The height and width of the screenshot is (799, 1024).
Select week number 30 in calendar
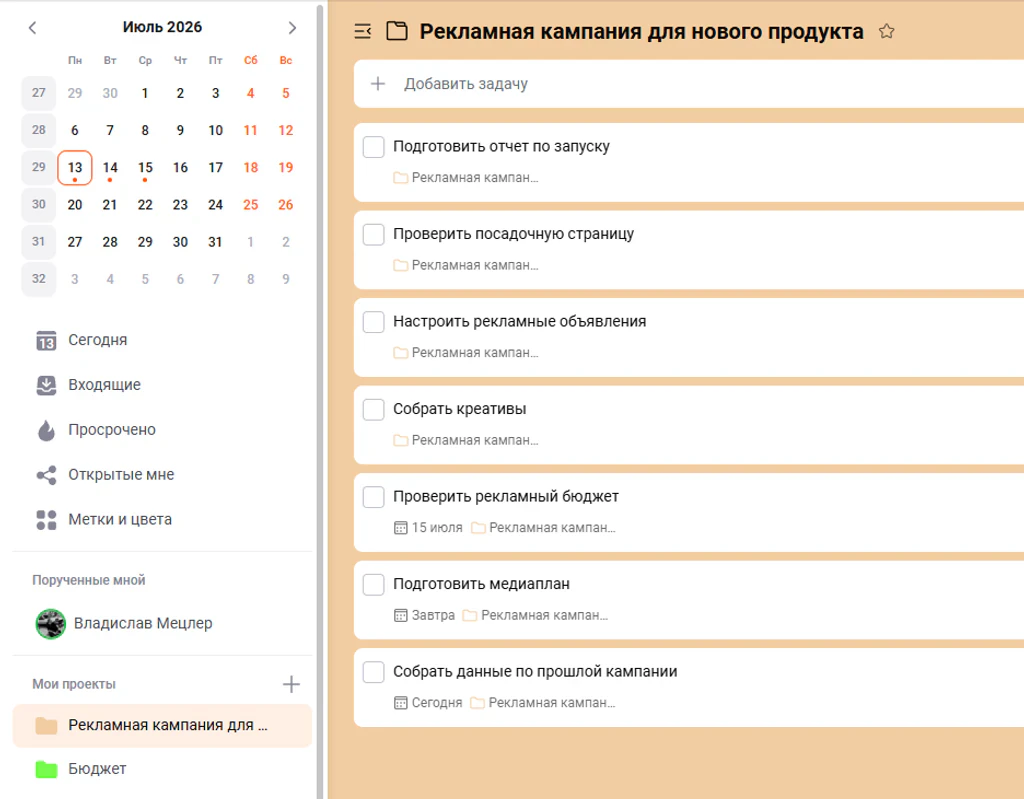pyautogui.click(x=39, y=204)
